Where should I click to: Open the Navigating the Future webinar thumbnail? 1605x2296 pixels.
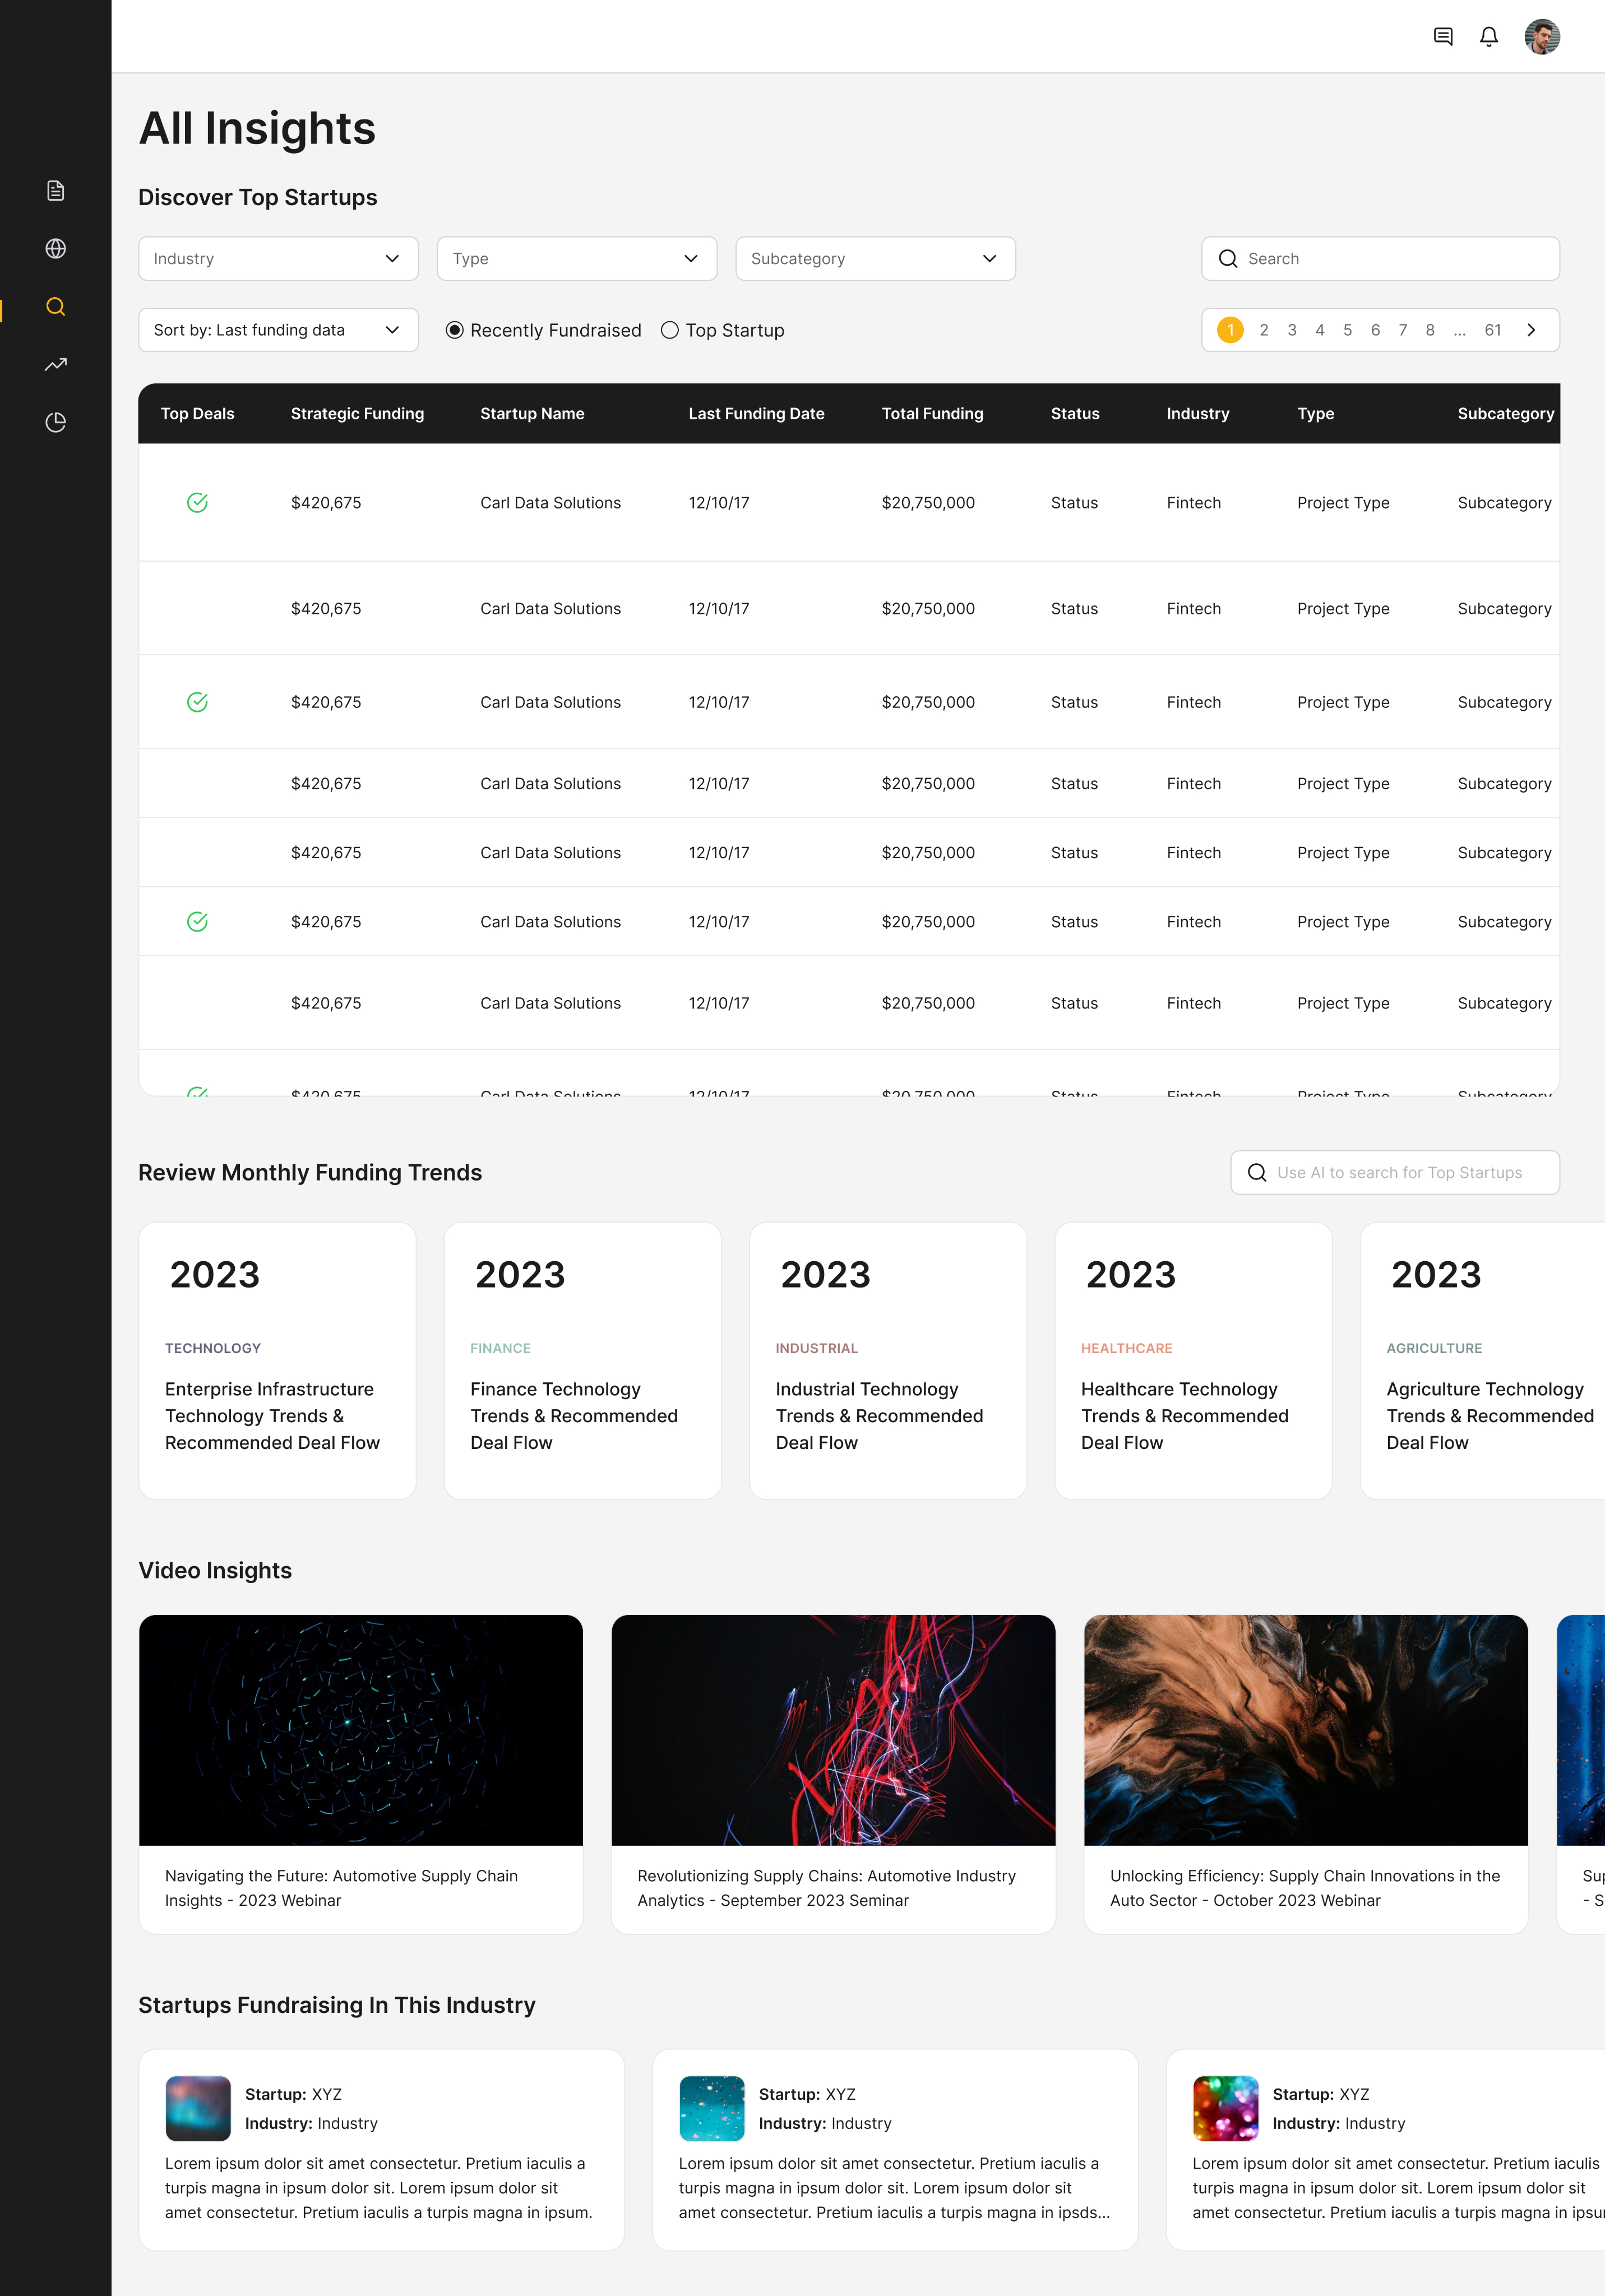pos(361,1730)
